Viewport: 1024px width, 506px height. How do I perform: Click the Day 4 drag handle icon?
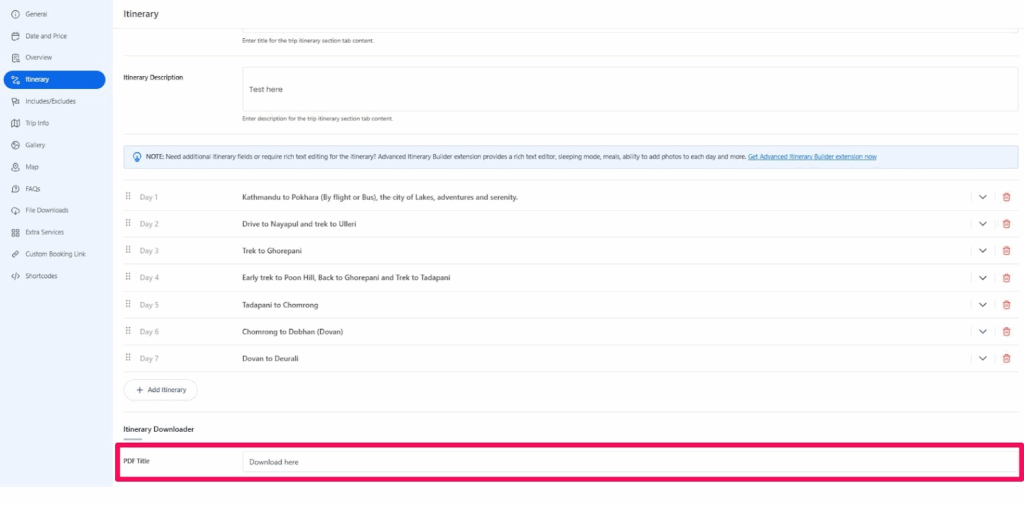click(x=128, y=277)
